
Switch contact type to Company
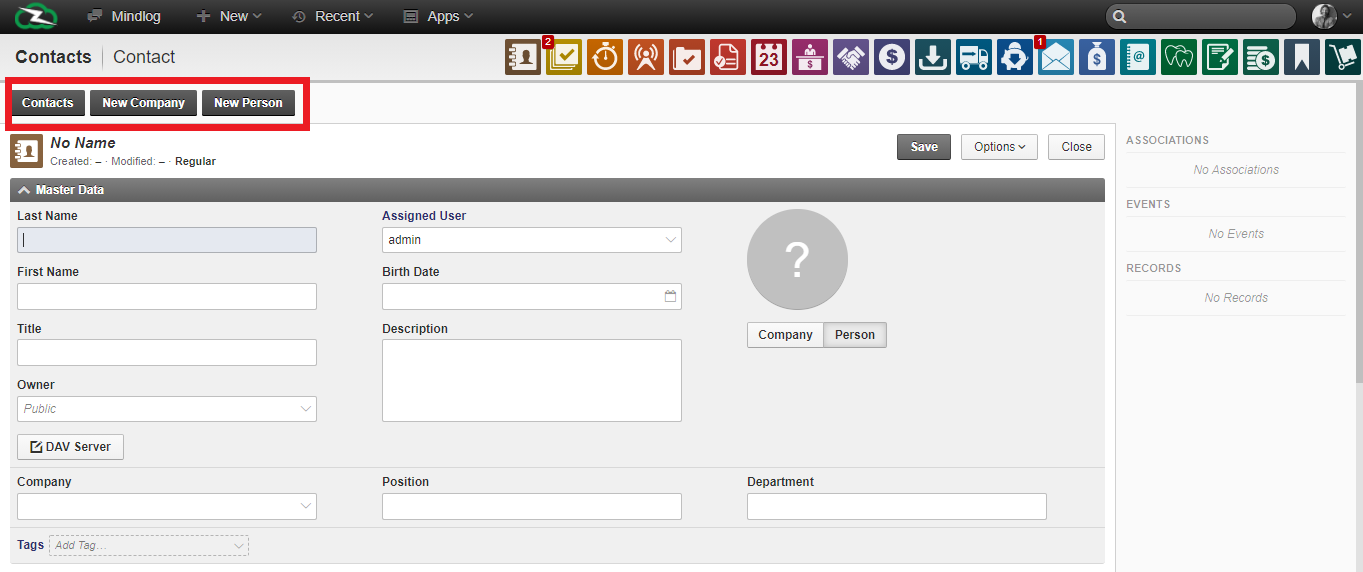coord(785,335)
